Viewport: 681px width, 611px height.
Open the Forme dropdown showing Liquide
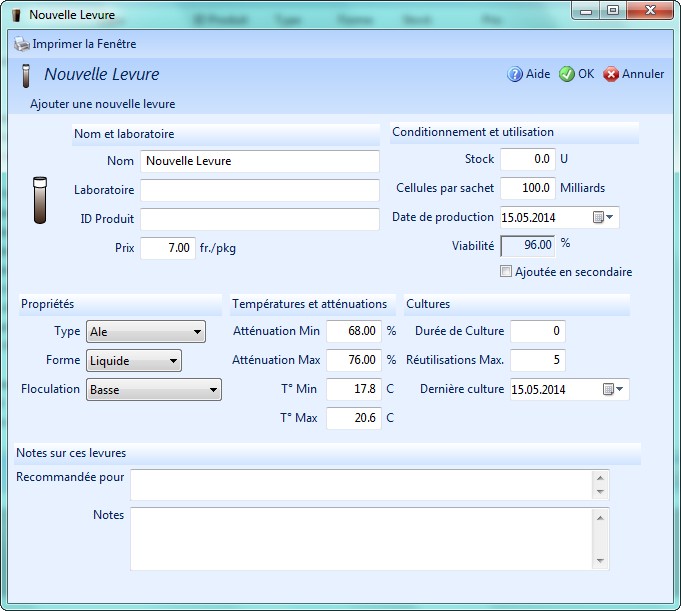coord(134,360)
